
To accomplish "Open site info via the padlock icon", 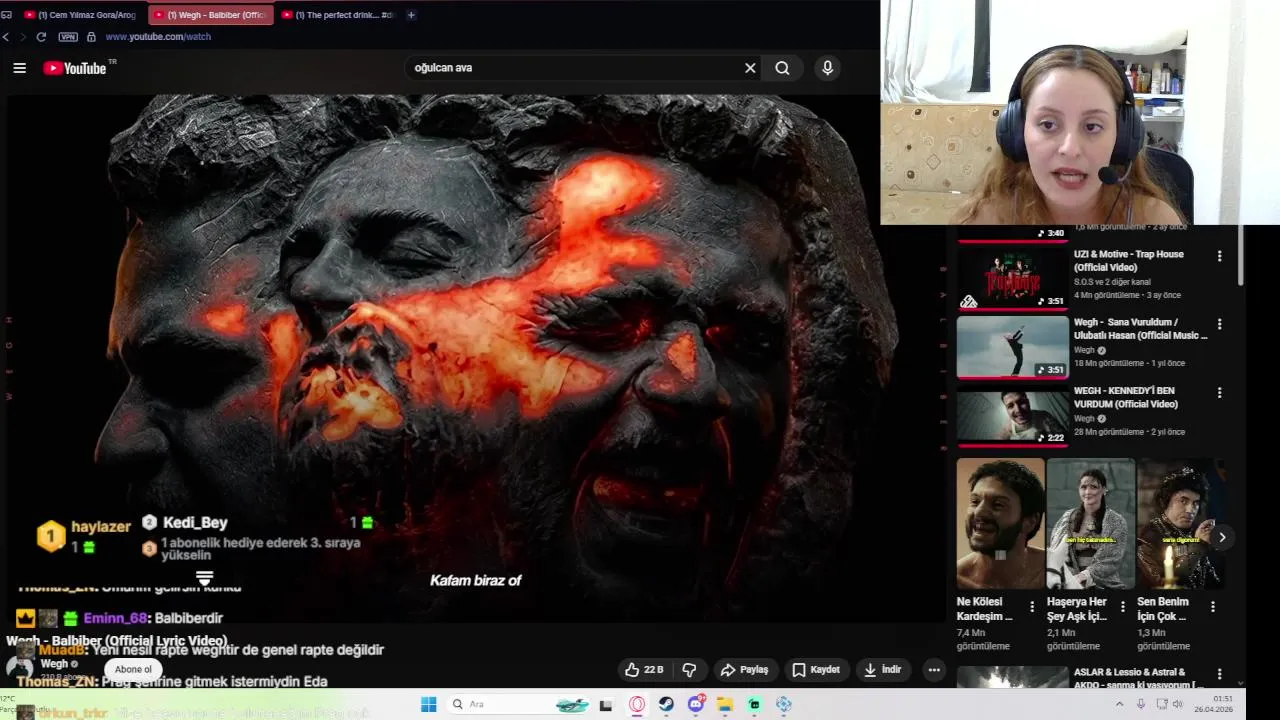I will 91,37.
